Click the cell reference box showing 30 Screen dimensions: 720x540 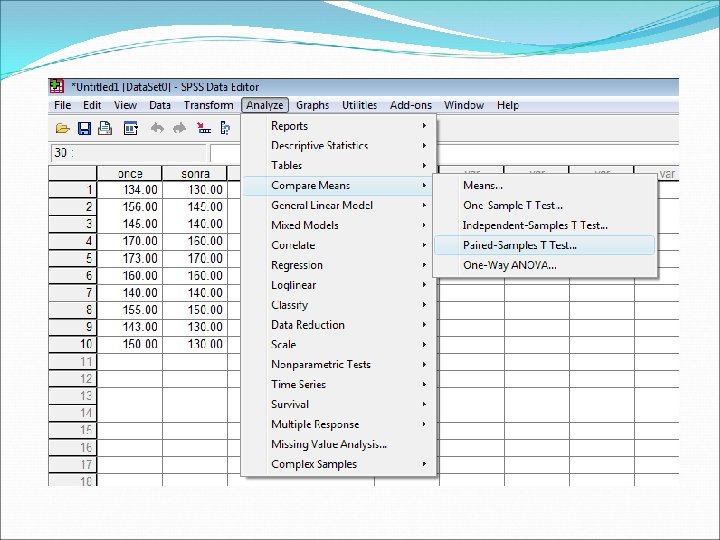pyautogui.click(x=128, y=153)
